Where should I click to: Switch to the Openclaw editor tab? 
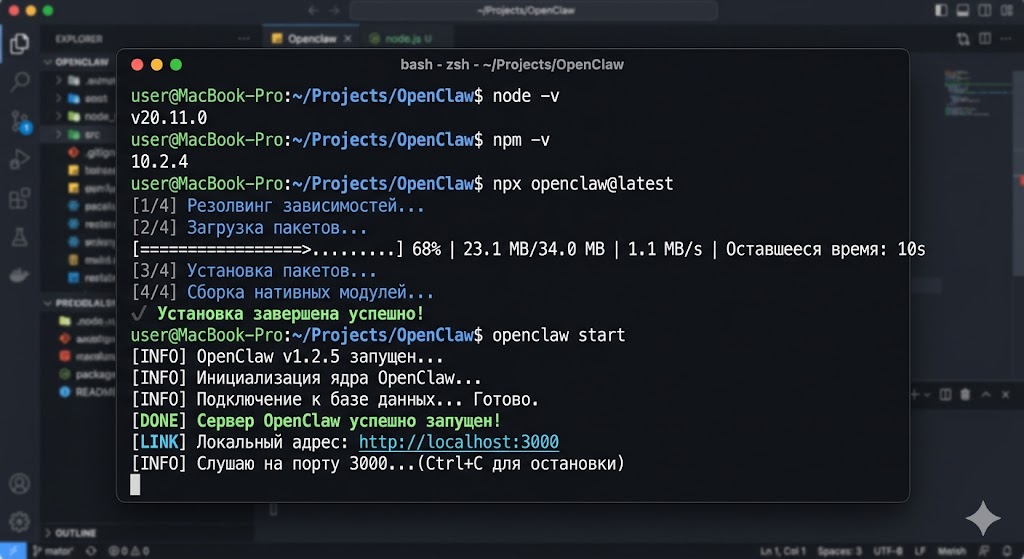click(x=312, y=39)
